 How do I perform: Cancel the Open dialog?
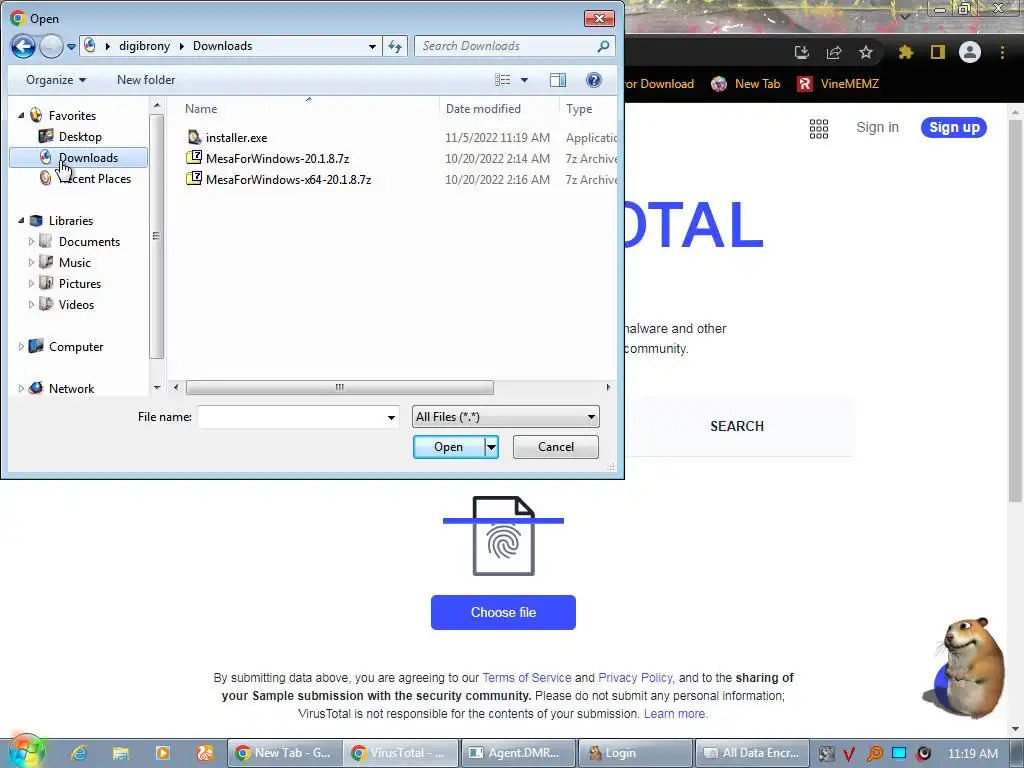coord(556,447)
